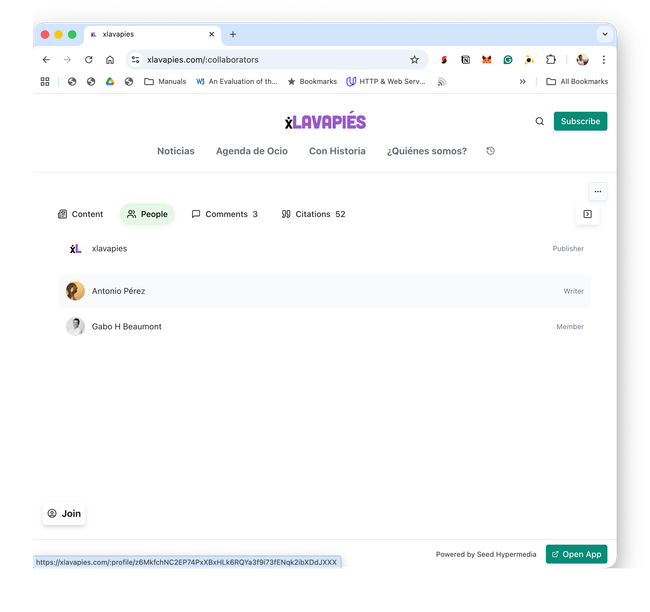Image resolution: width=650 pixels, height=612 pixels.
Task: Reload the page with refresh icon
Action: pyautogui.click(x=89, y=60)
